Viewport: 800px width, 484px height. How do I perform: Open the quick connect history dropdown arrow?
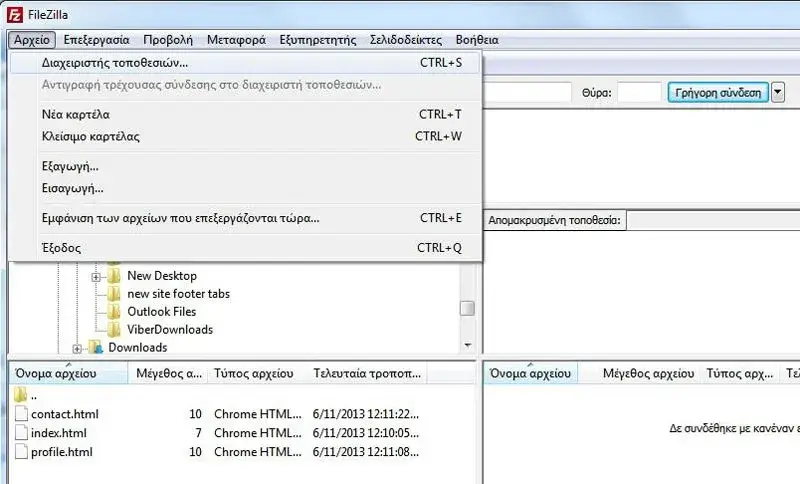click(778, 93)
